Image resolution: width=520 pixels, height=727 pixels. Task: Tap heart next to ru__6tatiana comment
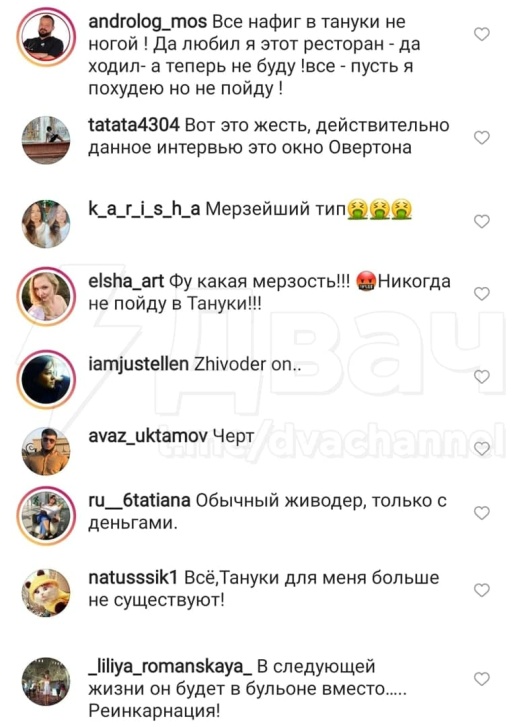coord(482,512)
